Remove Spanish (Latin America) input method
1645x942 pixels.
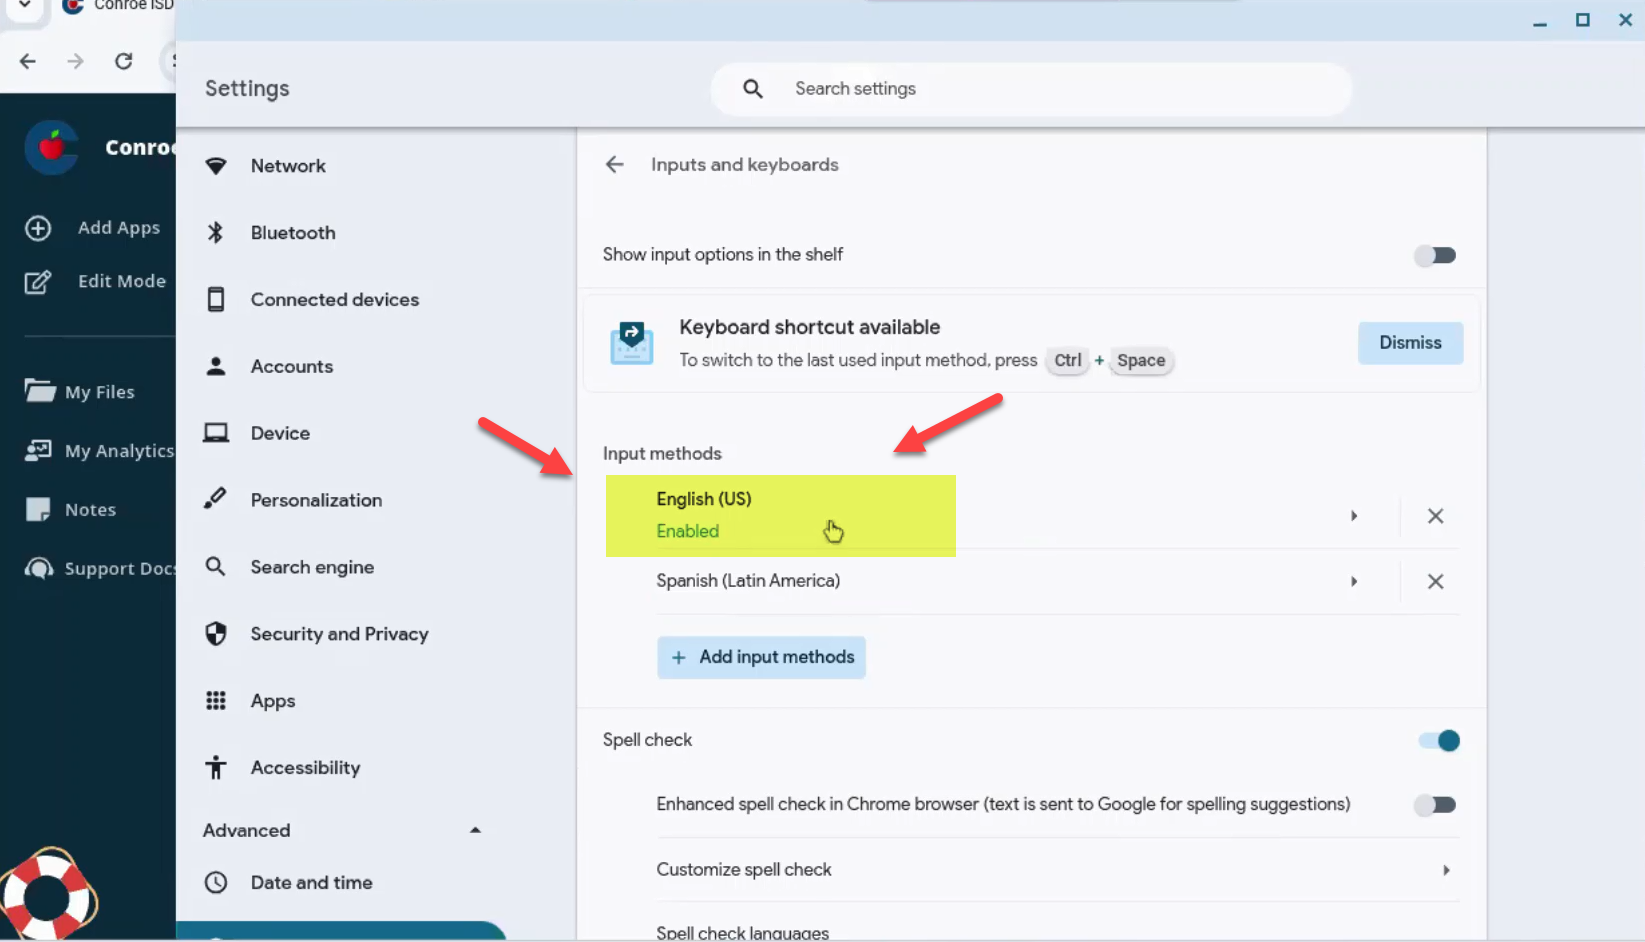(x=1435, y=582)
